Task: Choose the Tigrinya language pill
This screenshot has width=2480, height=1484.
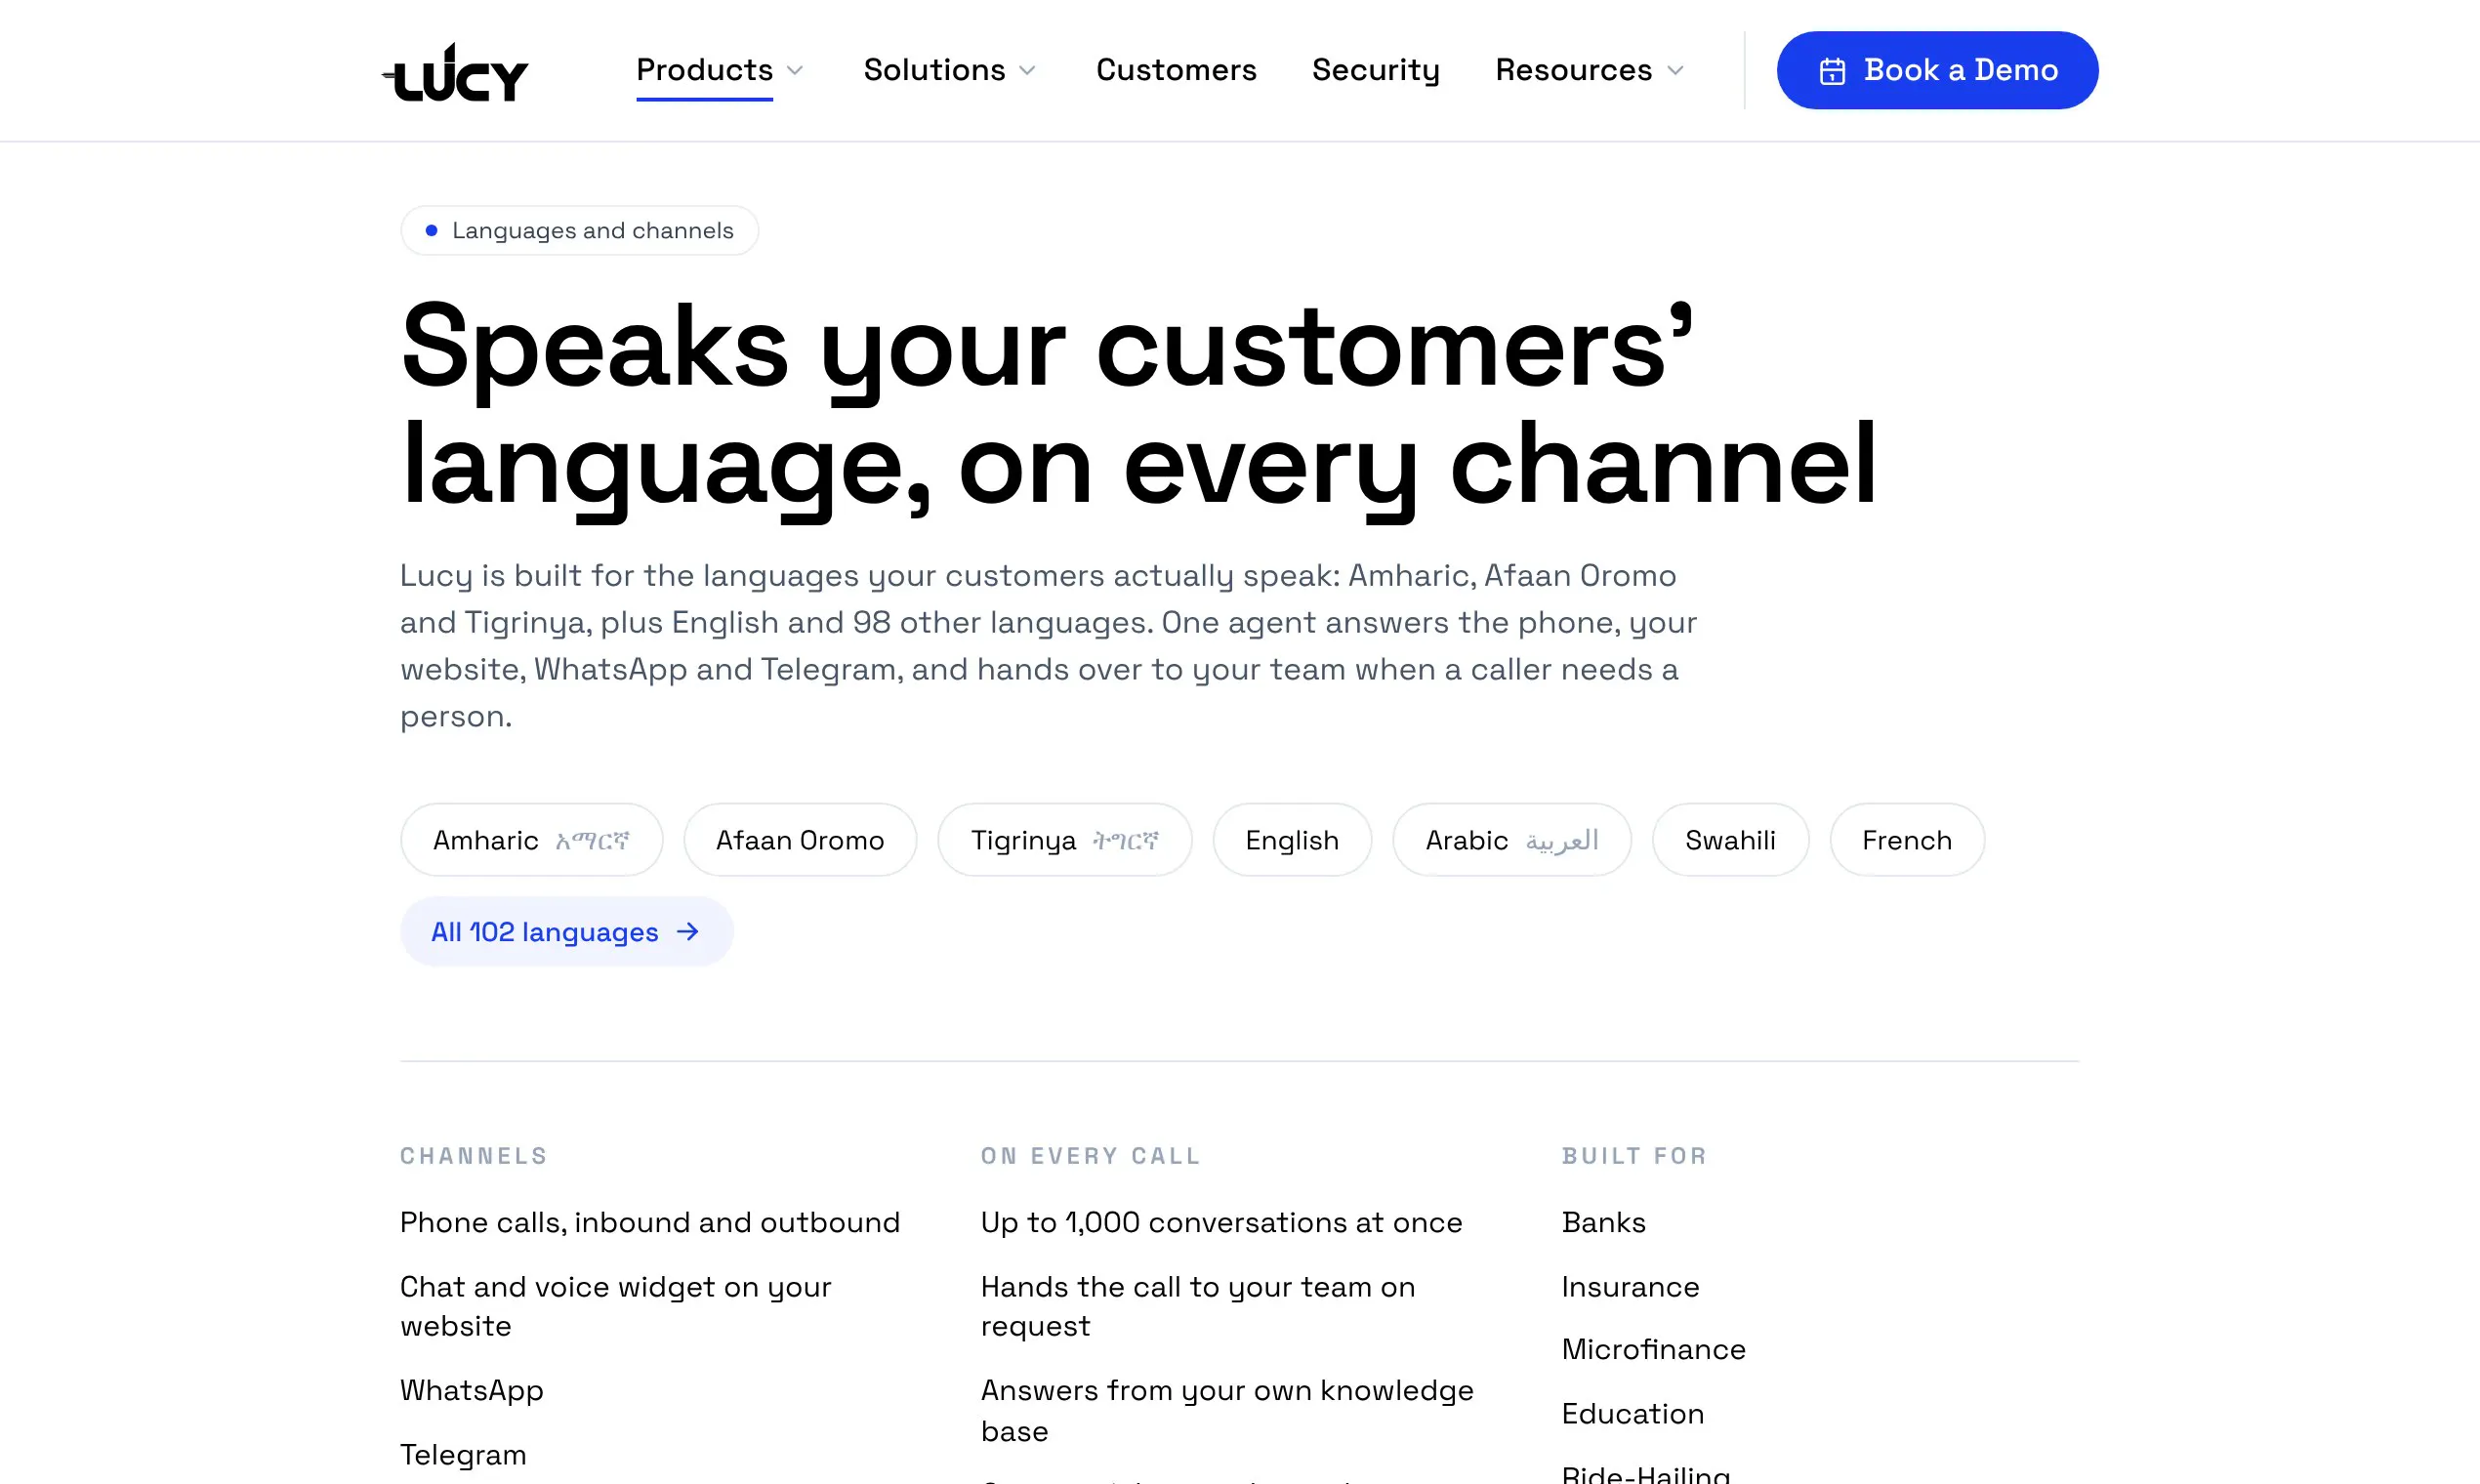Action: pos(1064,840)
